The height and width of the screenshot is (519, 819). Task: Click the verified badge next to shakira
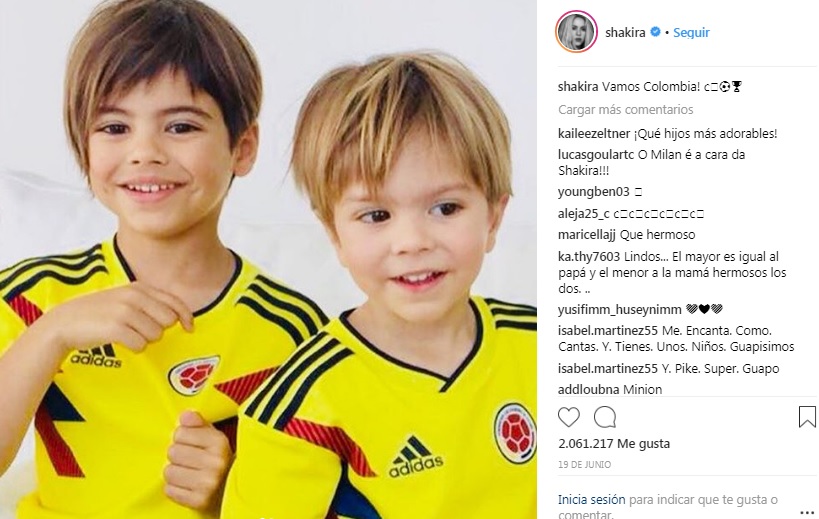click(x=654, y=32)
